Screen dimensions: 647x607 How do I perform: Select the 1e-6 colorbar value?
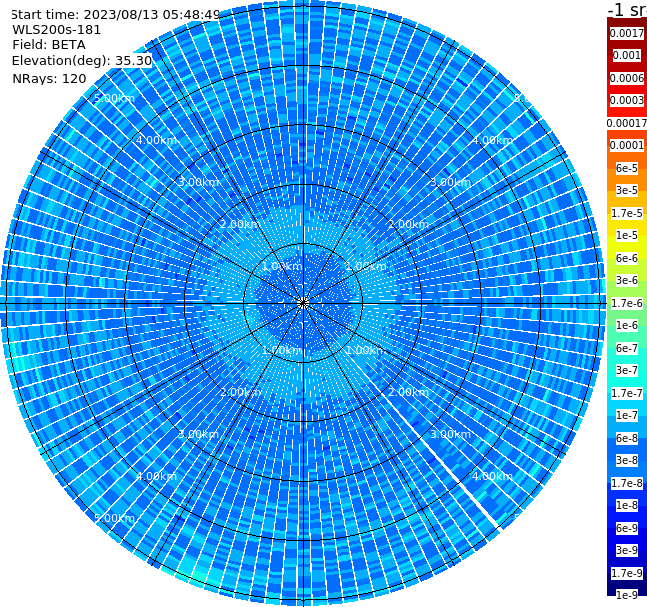627,325
